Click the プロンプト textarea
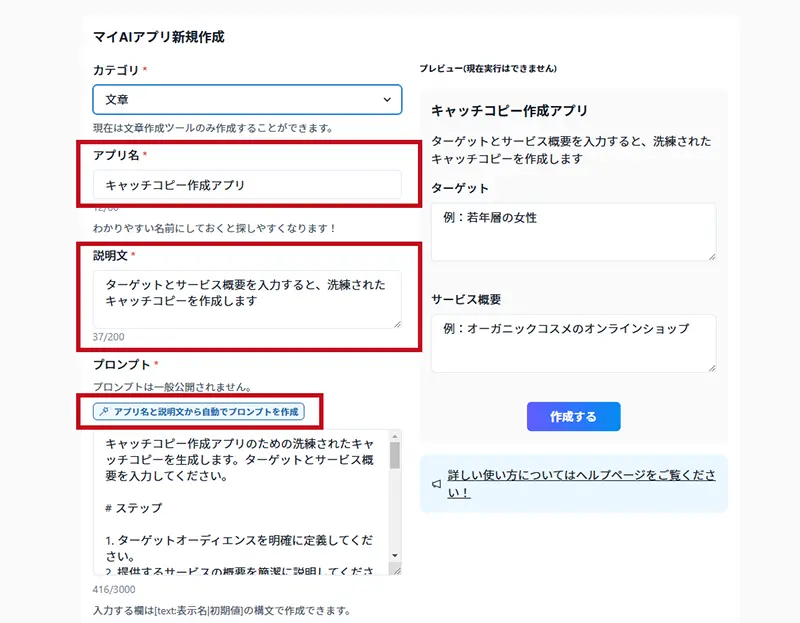 pyautogui.click(x=242, y=503)
